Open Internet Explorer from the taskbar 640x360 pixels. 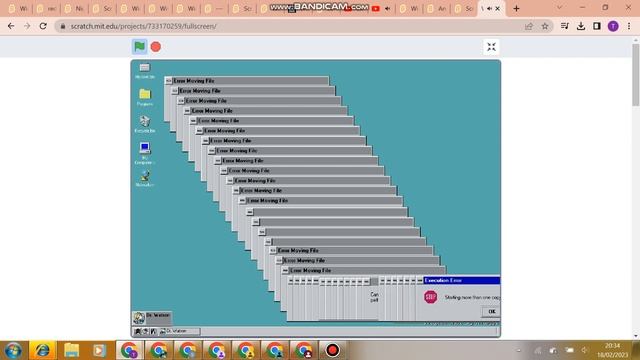pos(42,350)
